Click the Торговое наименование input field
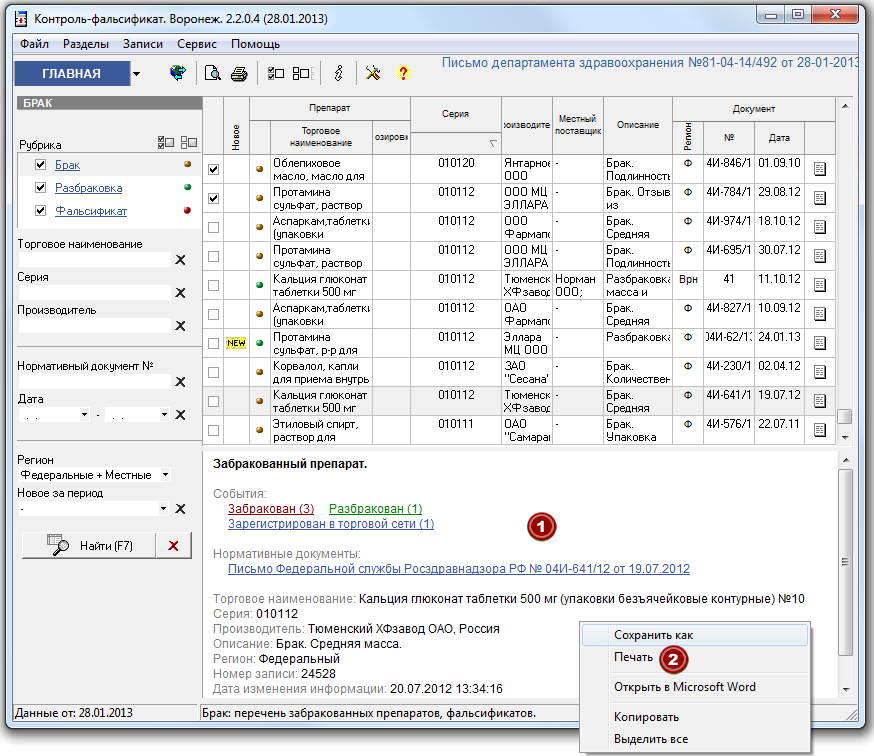874x756 pixels. [95, 260]
